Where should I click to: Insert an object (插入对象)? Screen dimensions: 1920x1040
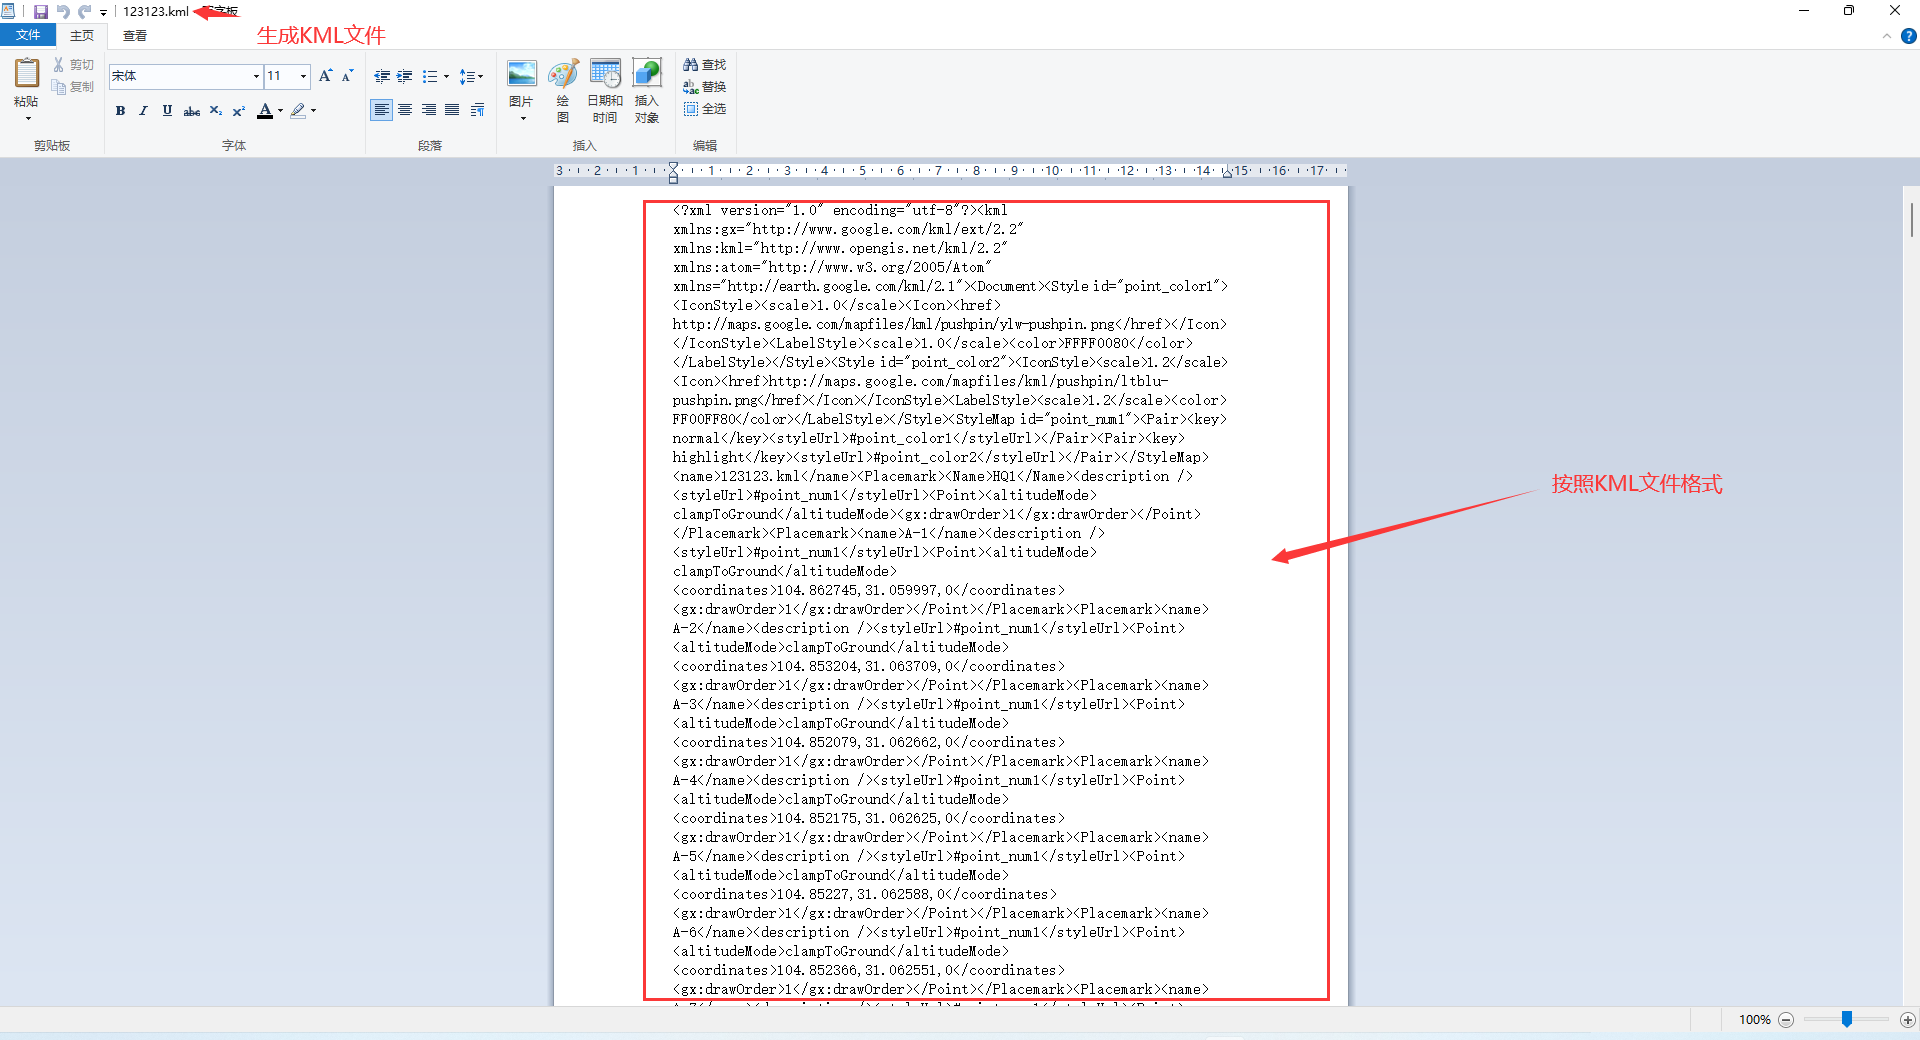(x=647, y=90)
